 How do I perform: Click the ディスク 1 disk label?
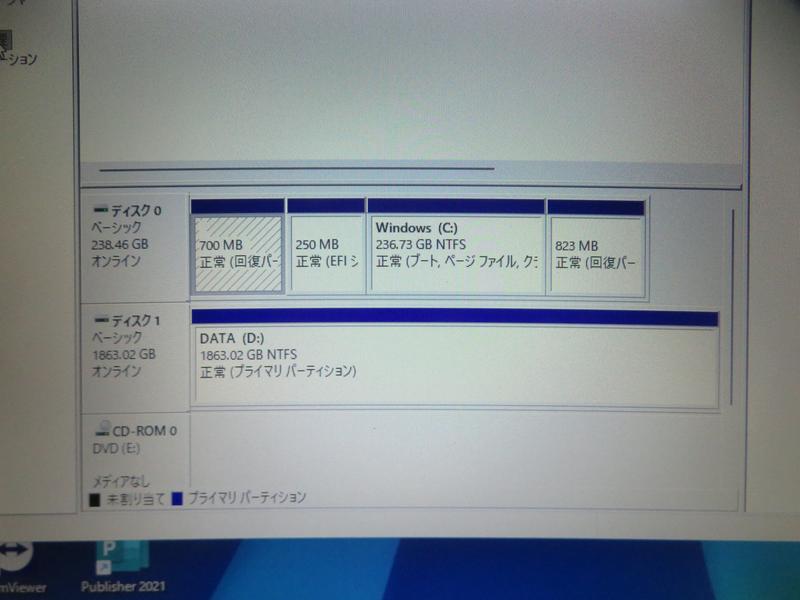[136, 320]
